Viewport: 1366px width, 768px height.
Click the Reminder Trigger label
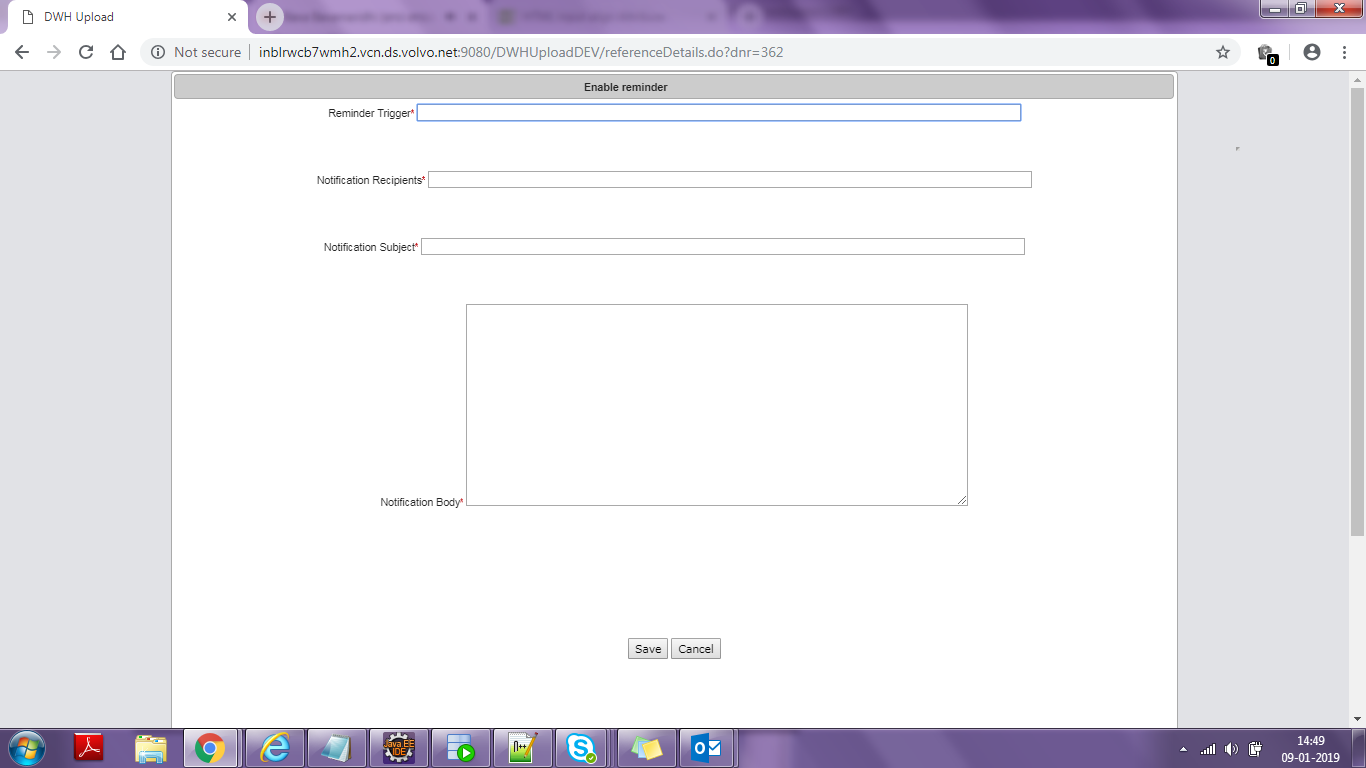pyautogui.click(x=371, y=114)
